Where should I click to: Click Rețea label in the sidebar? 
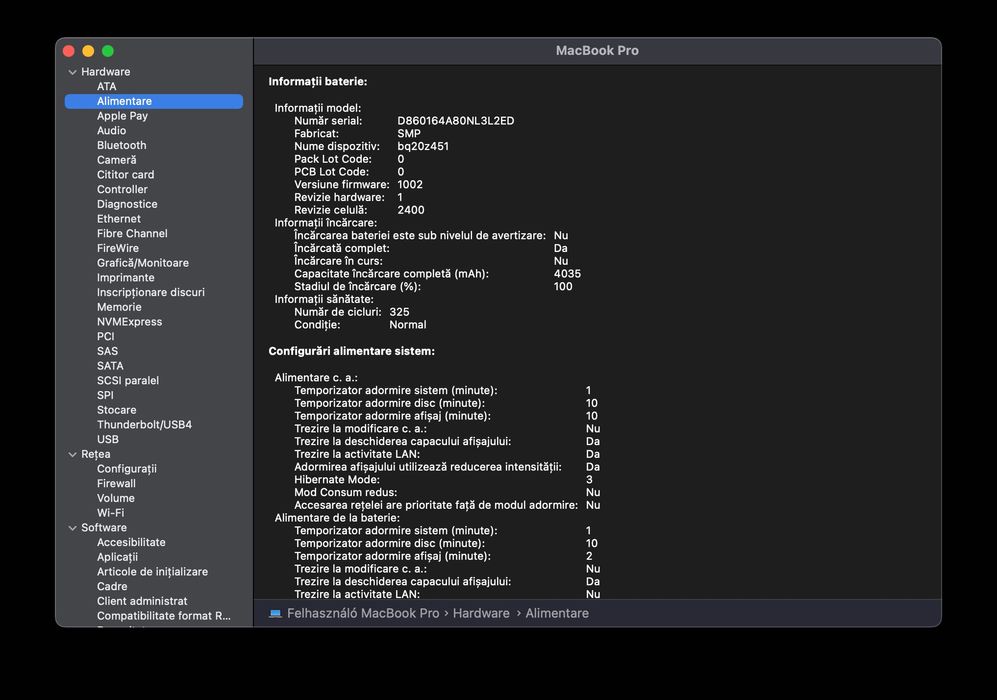(95, 455)
